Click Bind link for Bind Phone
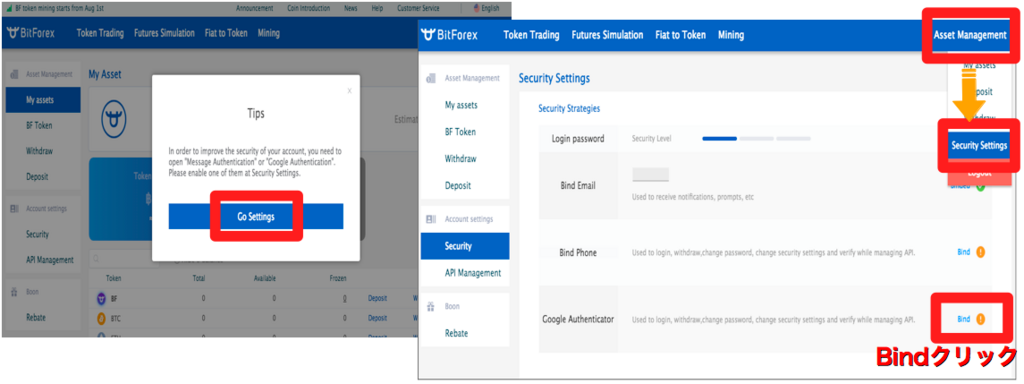Viewport: 1024px width, 384px height. [963, 252]
